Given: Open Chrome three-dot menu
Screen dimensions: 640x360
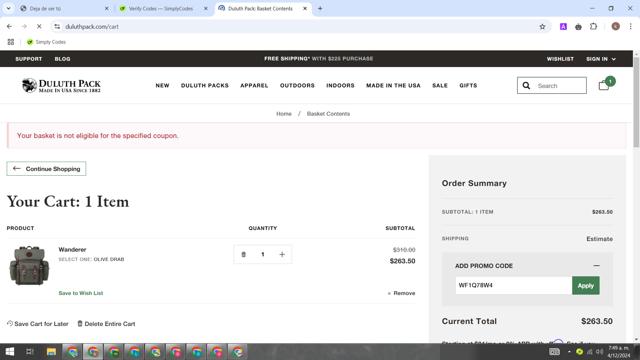Looking at the screenshot, I should (x=630, y=27).
